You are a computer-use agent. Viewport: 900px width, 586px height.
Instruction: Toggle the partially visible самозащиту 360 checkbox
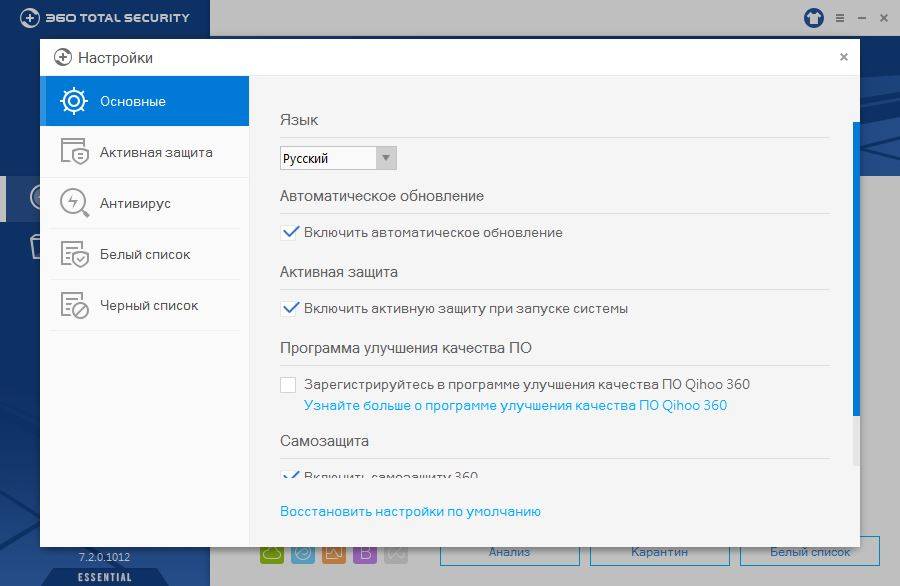[x=290, y=475]
